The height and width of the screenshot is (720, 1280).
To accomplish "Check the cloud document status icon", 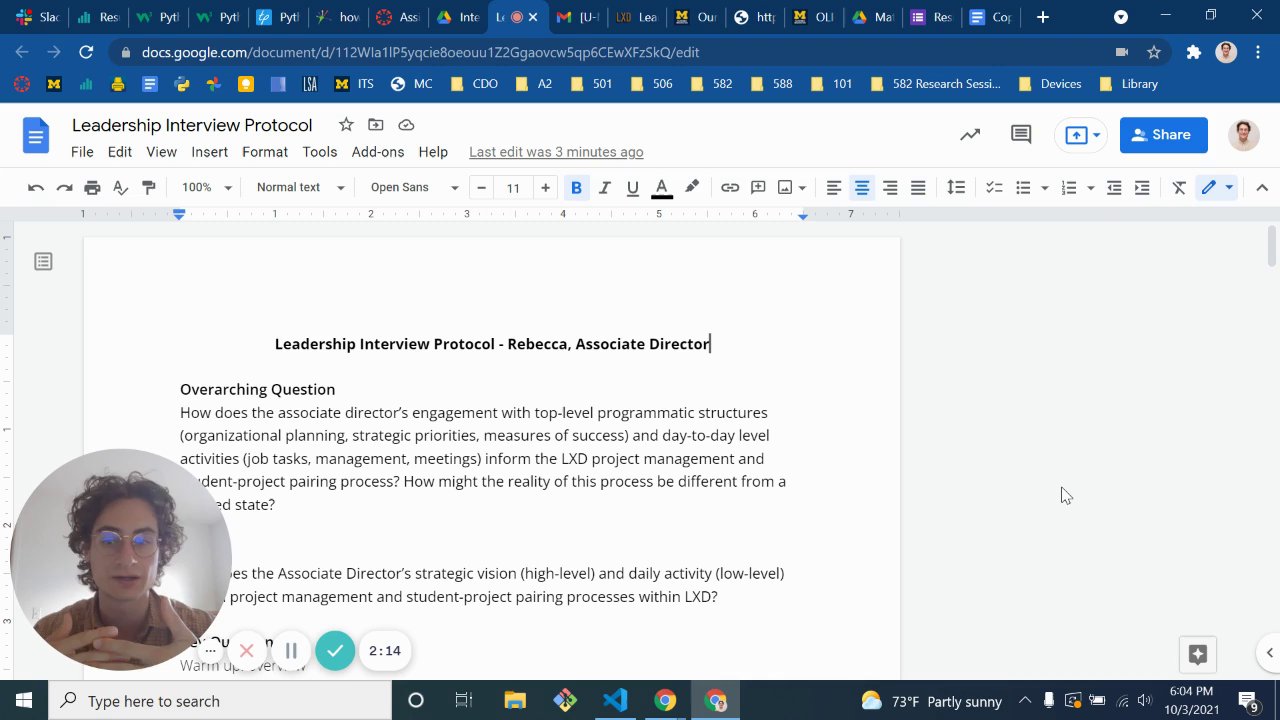I will [406, 125].
